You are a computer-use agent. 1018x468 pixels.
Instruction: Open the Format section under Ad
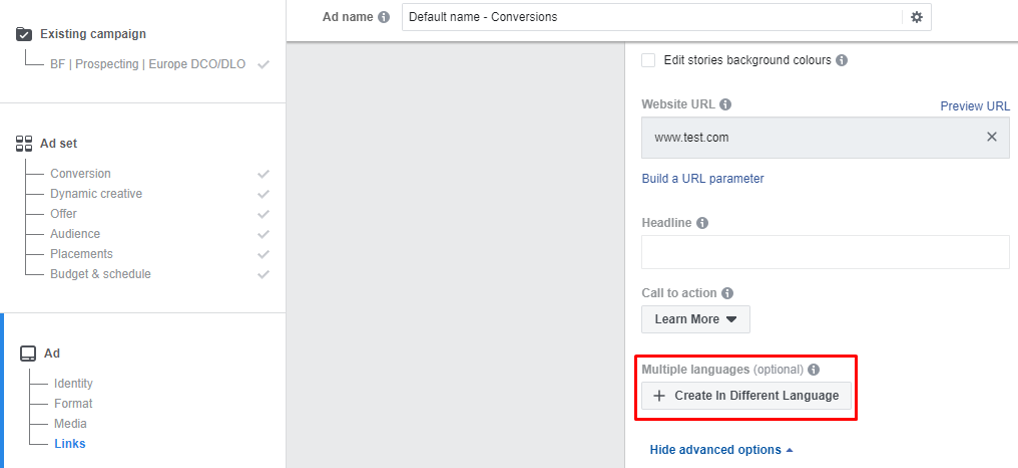73,404
